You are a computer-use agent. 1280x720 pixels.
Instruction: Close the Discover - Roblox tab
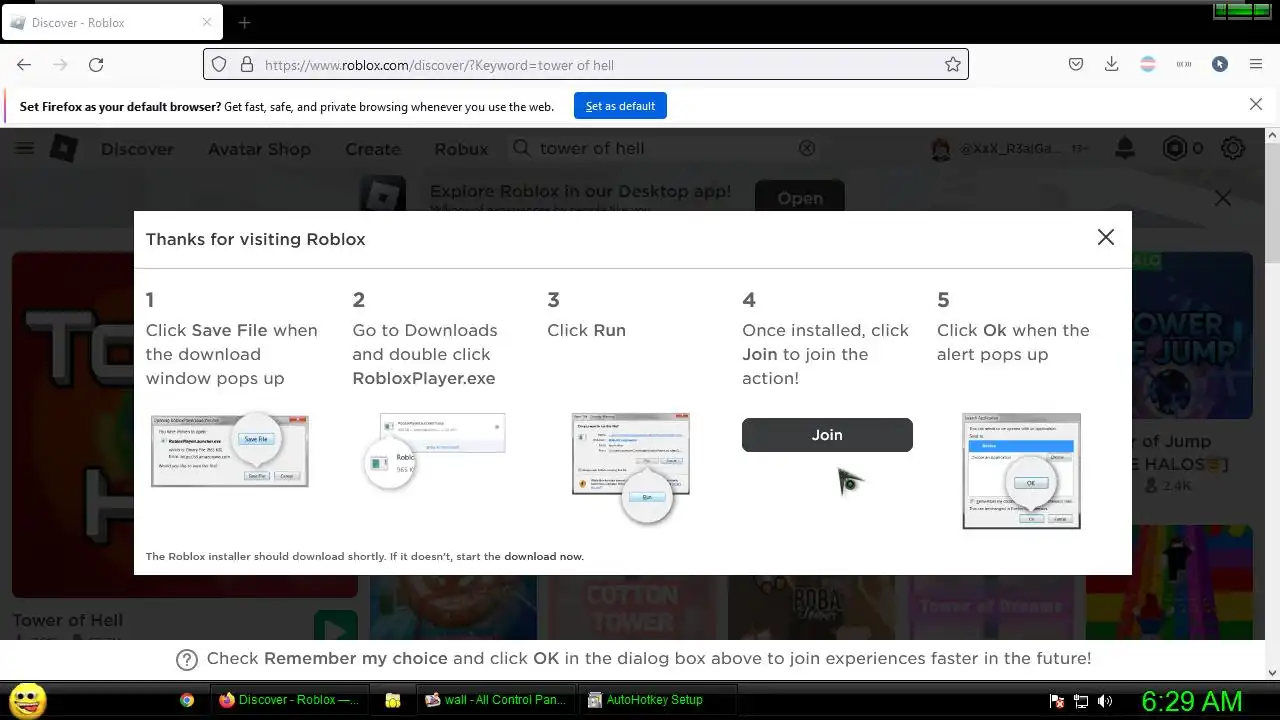pos(207,22)
